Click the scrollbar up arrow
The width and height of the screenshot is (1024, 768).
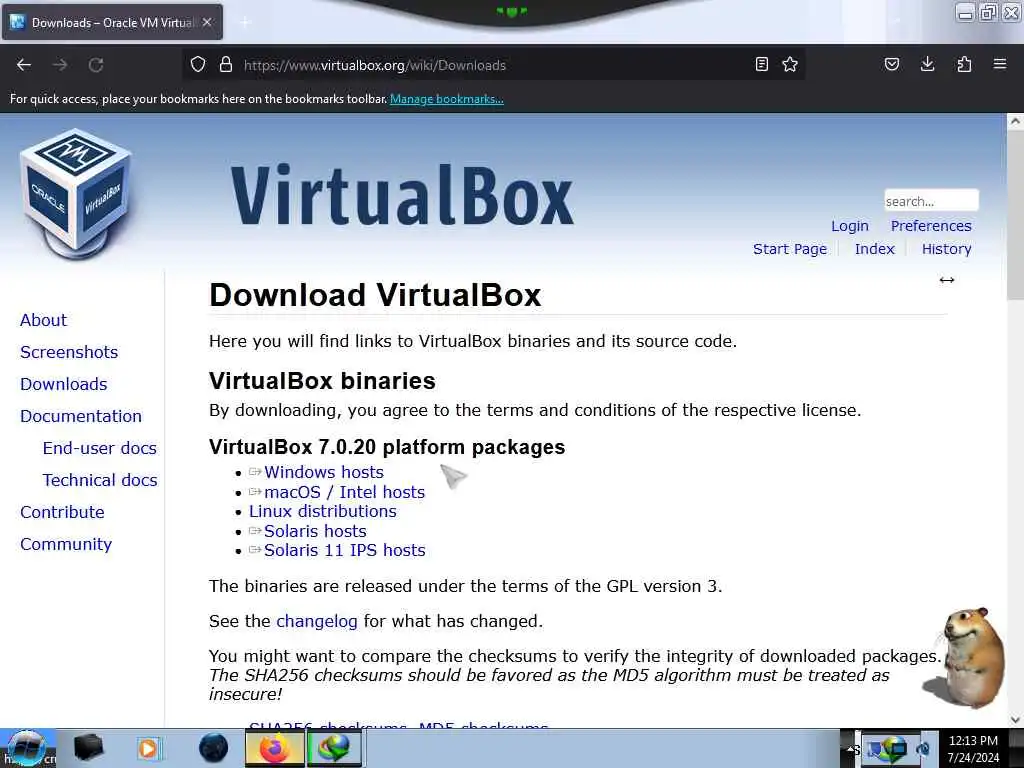[x=1015, y=121]
